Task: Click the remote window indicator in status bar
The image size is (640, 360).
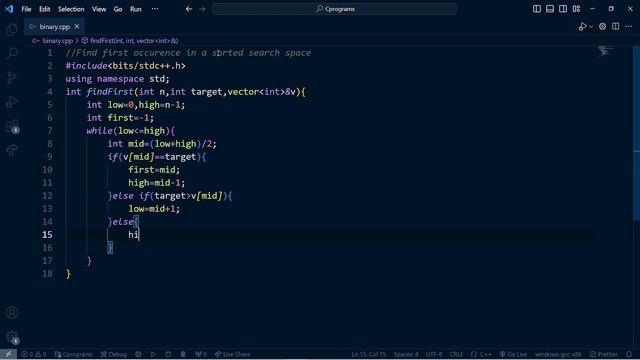Action: pos(8,354)
